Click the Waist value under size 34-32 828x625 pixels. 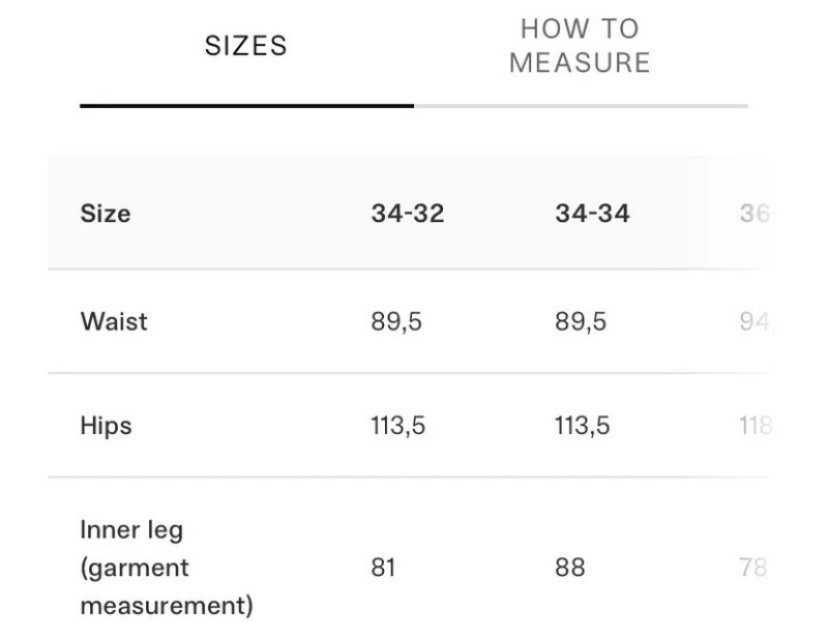(x=396, y=321)
